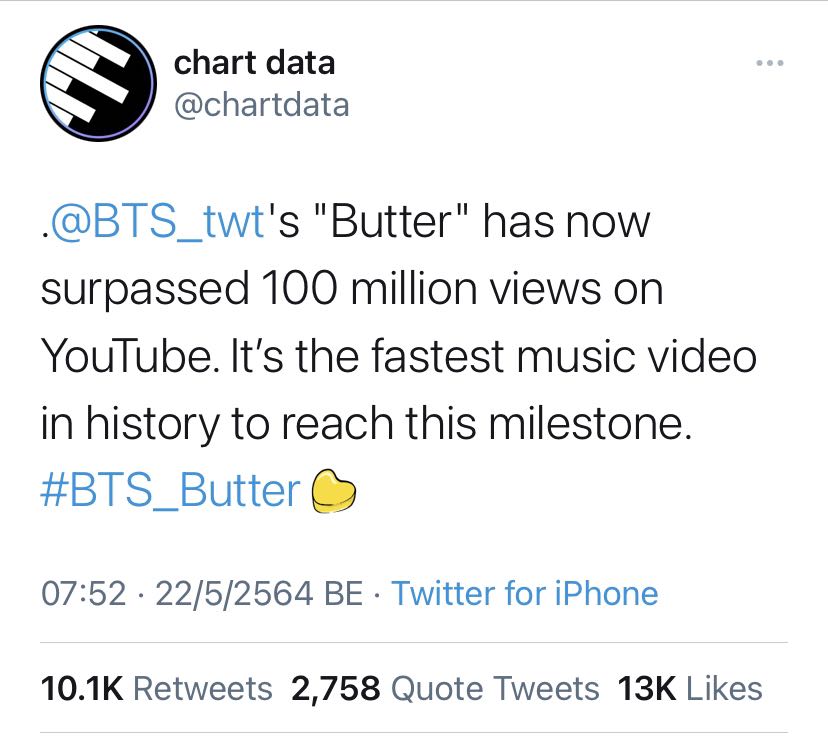The width and height of the screenshot is (828, 736).
Task: Click the 07:52 timestamp
Action: tap(83, 593)
